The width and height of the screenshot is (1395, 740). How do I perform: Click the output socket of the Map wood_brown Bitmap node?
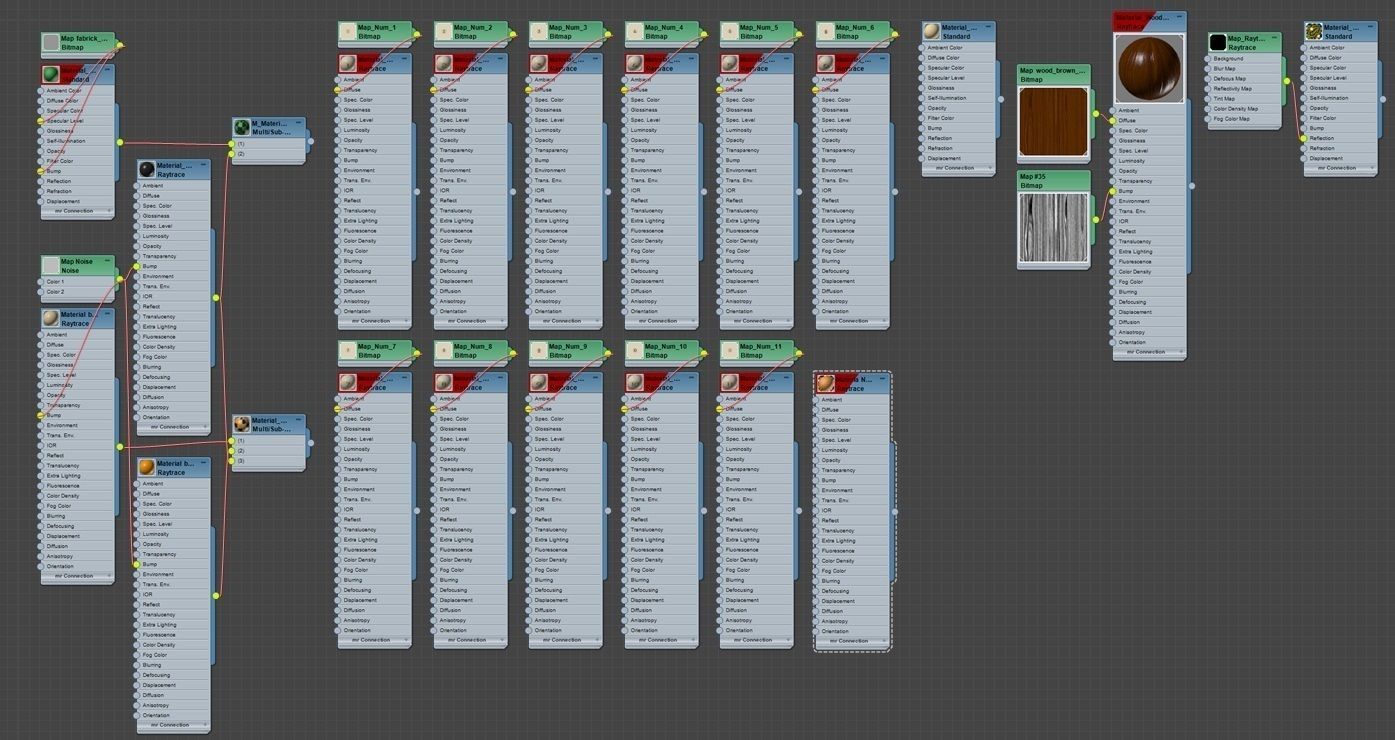click(1096, 113)
